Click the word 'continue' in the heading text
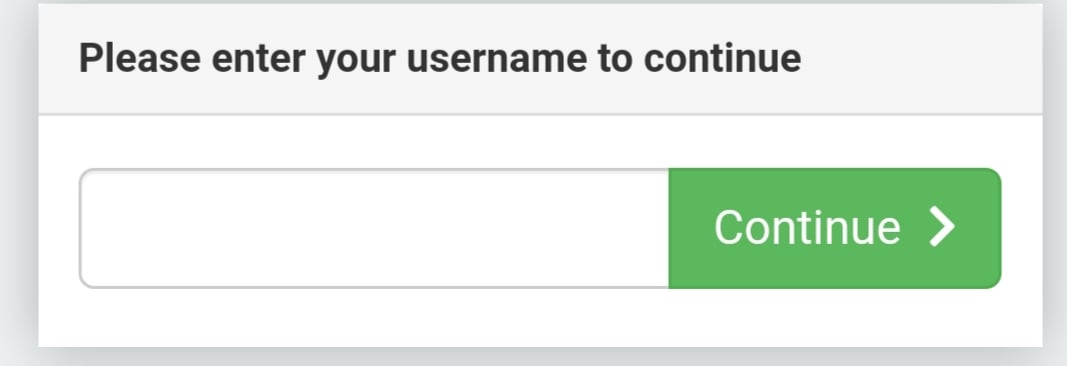This screenshot has width=1067, height=366. point(722,59)
